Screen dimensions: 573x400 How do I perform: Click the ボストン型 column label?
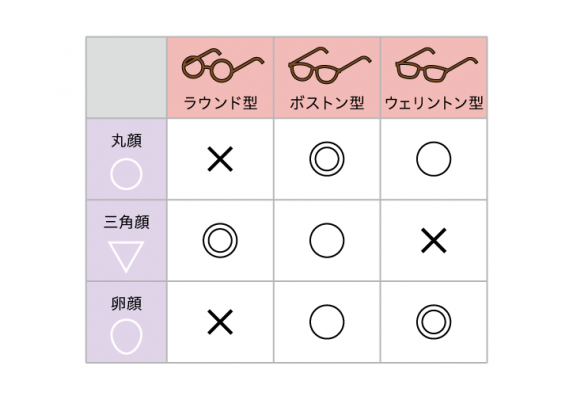coord(327,103)
